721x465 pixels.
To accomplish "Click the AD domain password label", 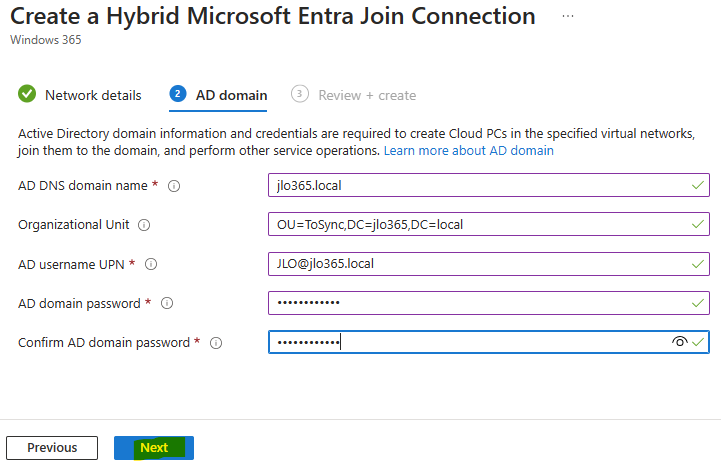I will click(79, 304).
